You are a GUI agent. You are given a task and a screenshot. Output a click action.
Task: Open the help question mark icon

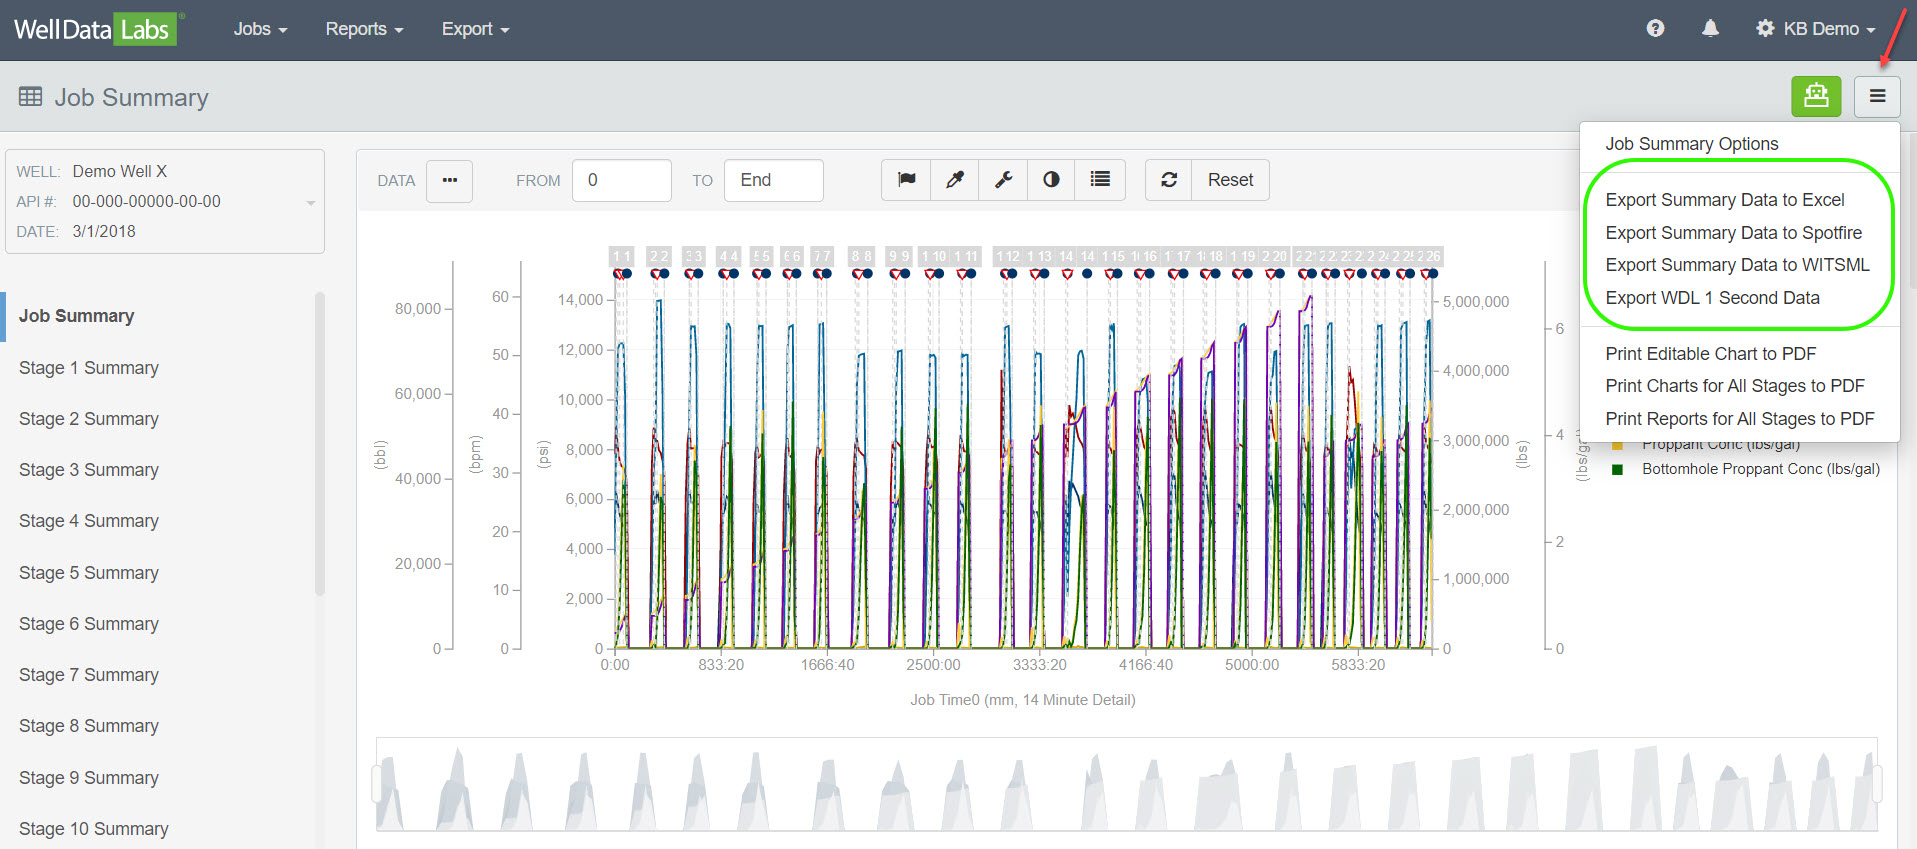coord(1655,29)
